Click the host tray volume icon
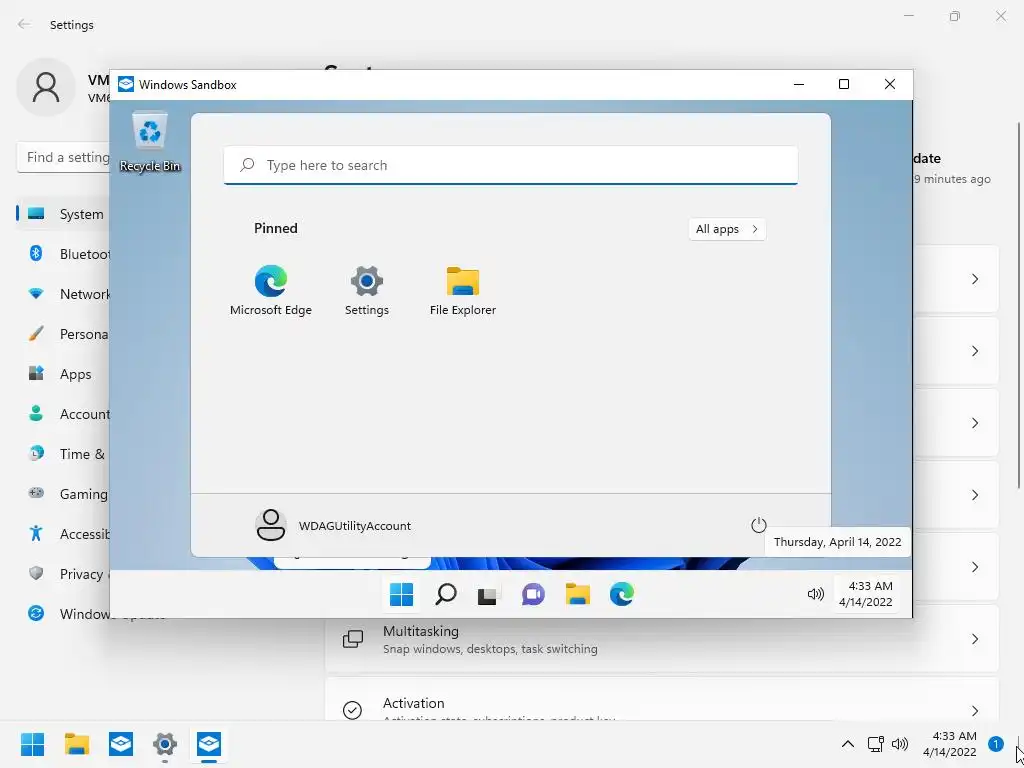This screenshot has width=1024, height=768. click(900, 744)
